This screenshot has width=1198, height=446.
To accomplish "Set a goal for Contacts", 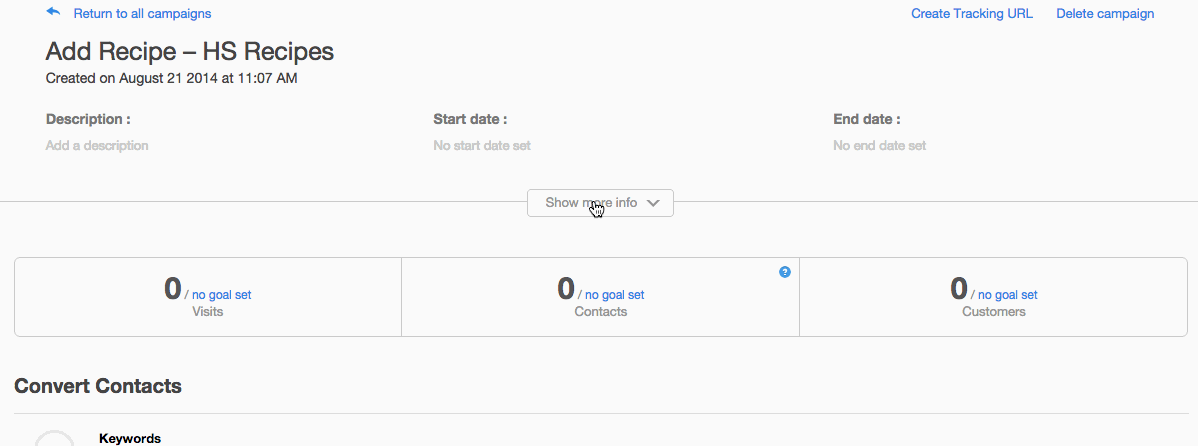I will pyautogui.click(x=614, y=295).
